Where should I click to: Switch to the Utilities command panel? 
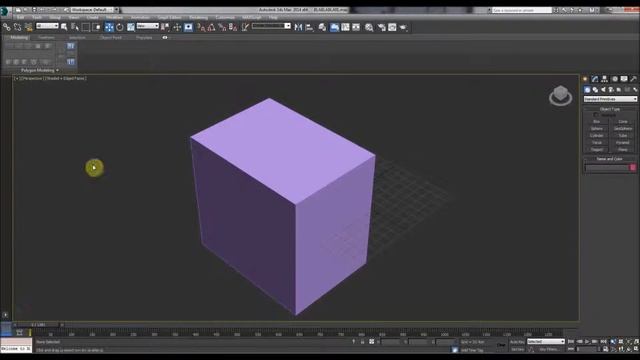click(633, 79)
